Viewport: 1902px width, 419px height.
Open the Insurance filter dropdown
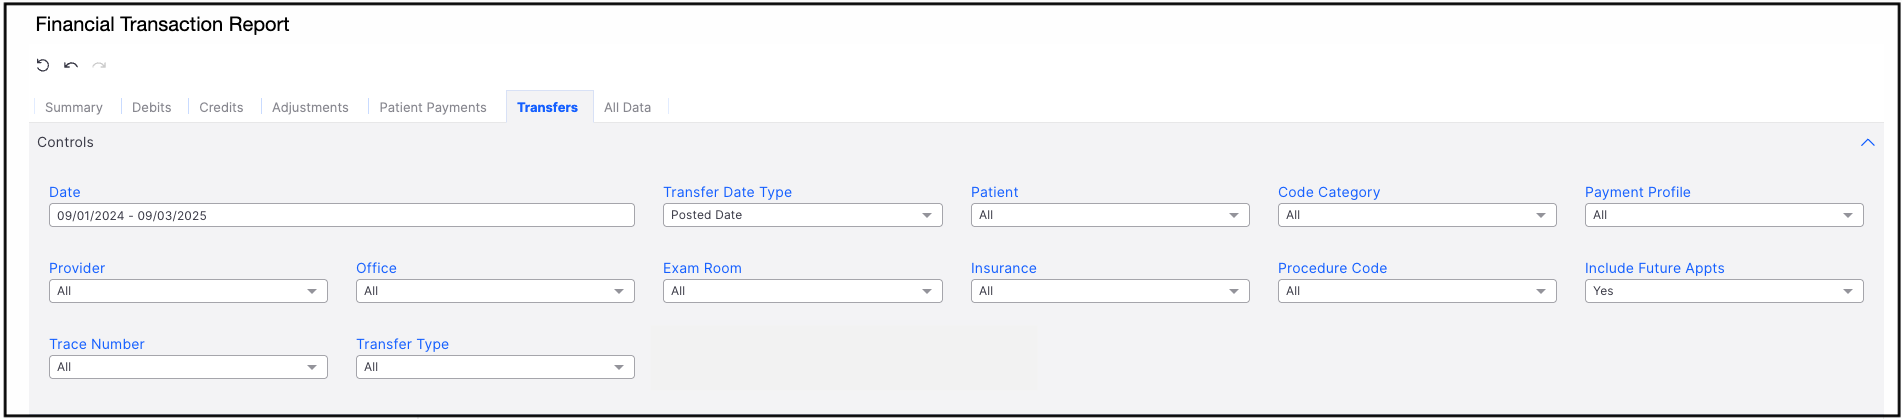pos(1109,291)
